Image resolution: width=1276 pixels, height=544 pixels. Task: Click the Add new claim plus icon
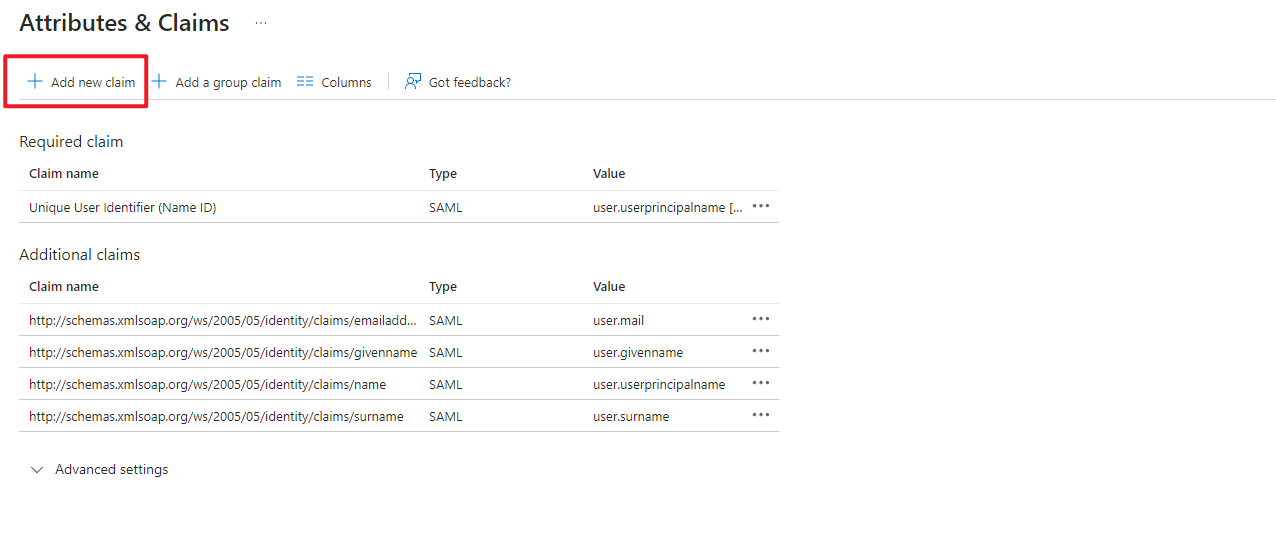[x=34, y=82]
